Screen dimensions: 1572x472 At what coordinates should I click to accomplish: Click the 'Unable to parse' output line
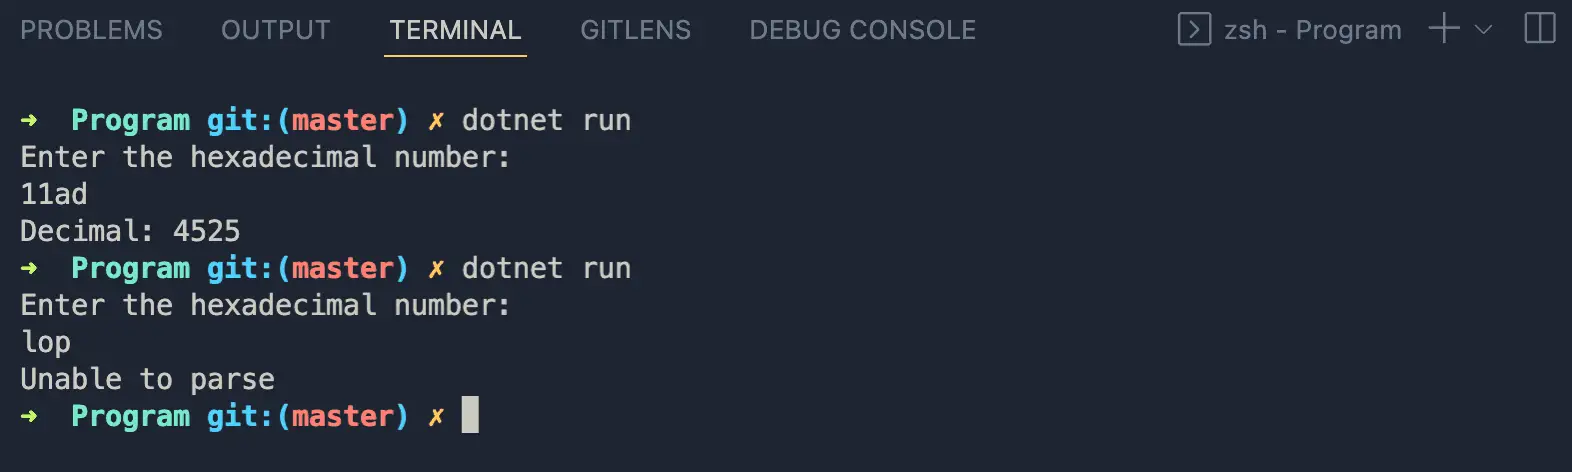pos(147,379)
